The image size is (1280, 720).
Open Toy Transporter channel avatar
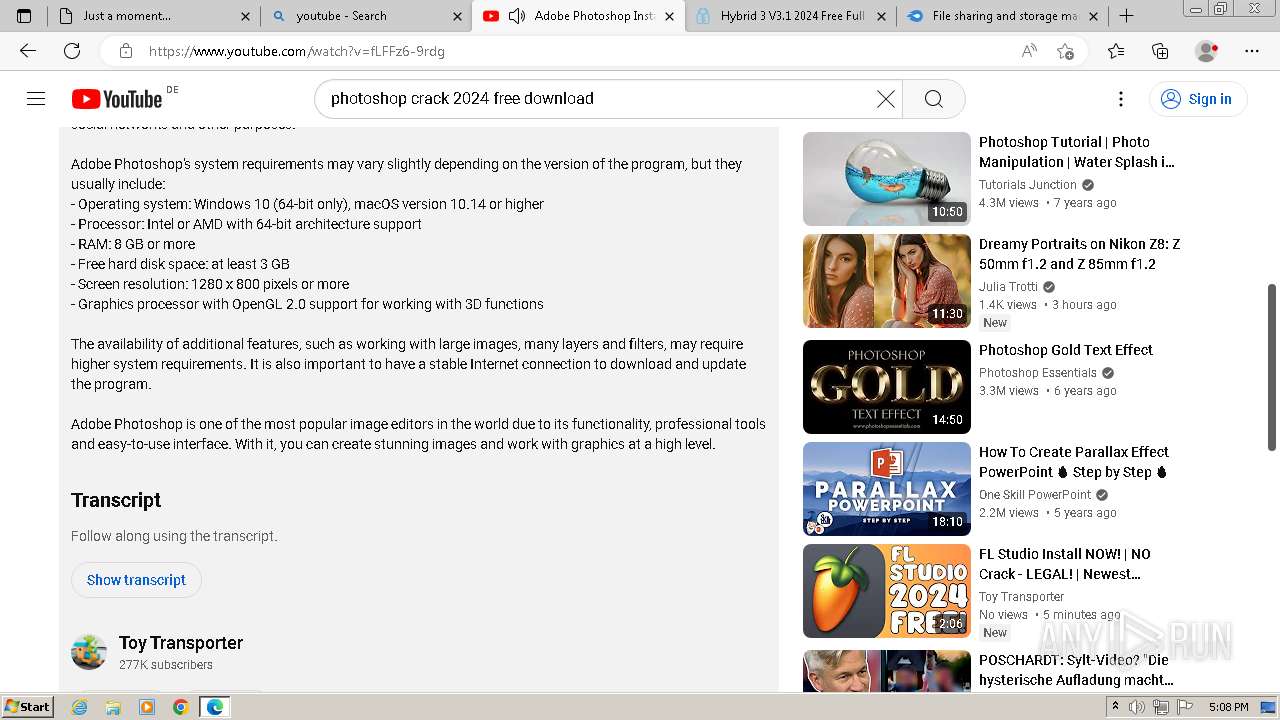point(89,652)
